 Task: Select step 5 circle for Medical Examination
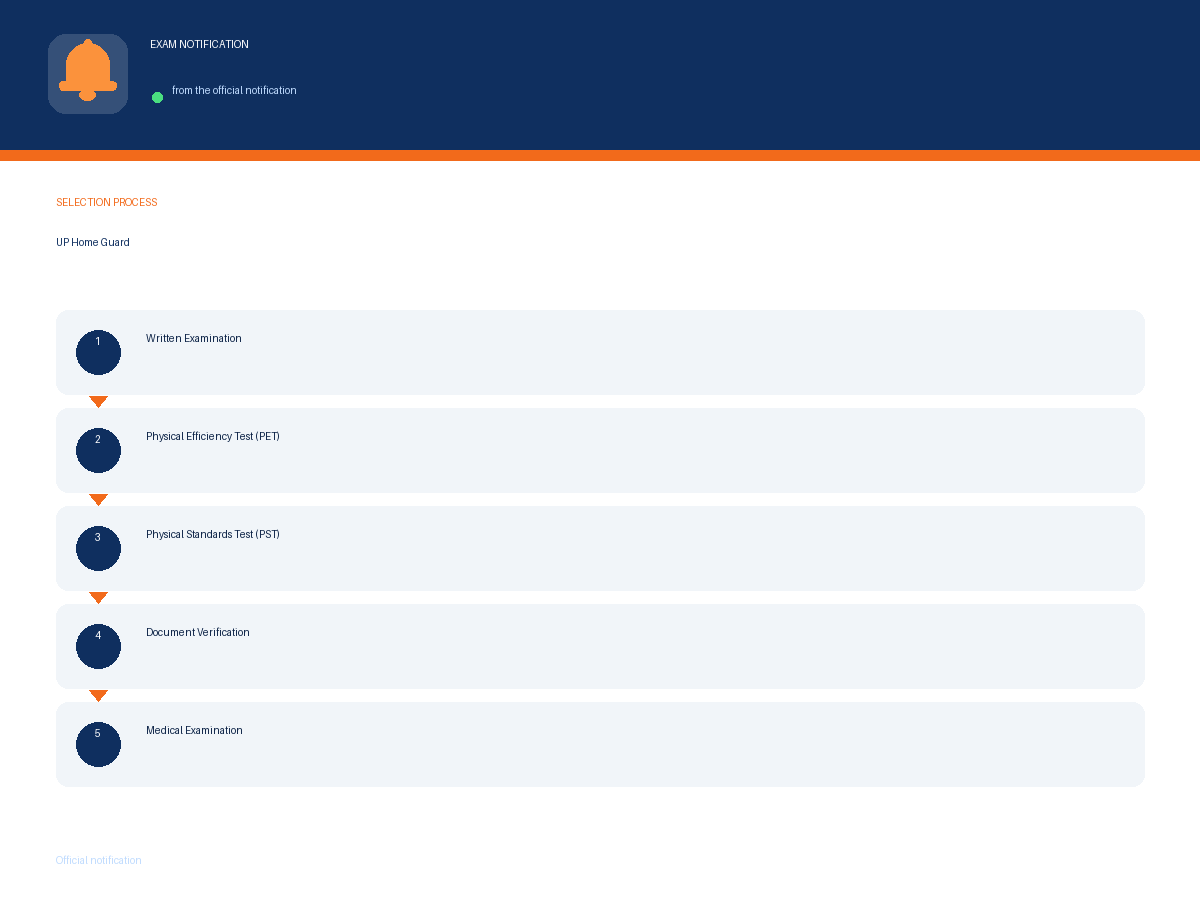[98, 744]
